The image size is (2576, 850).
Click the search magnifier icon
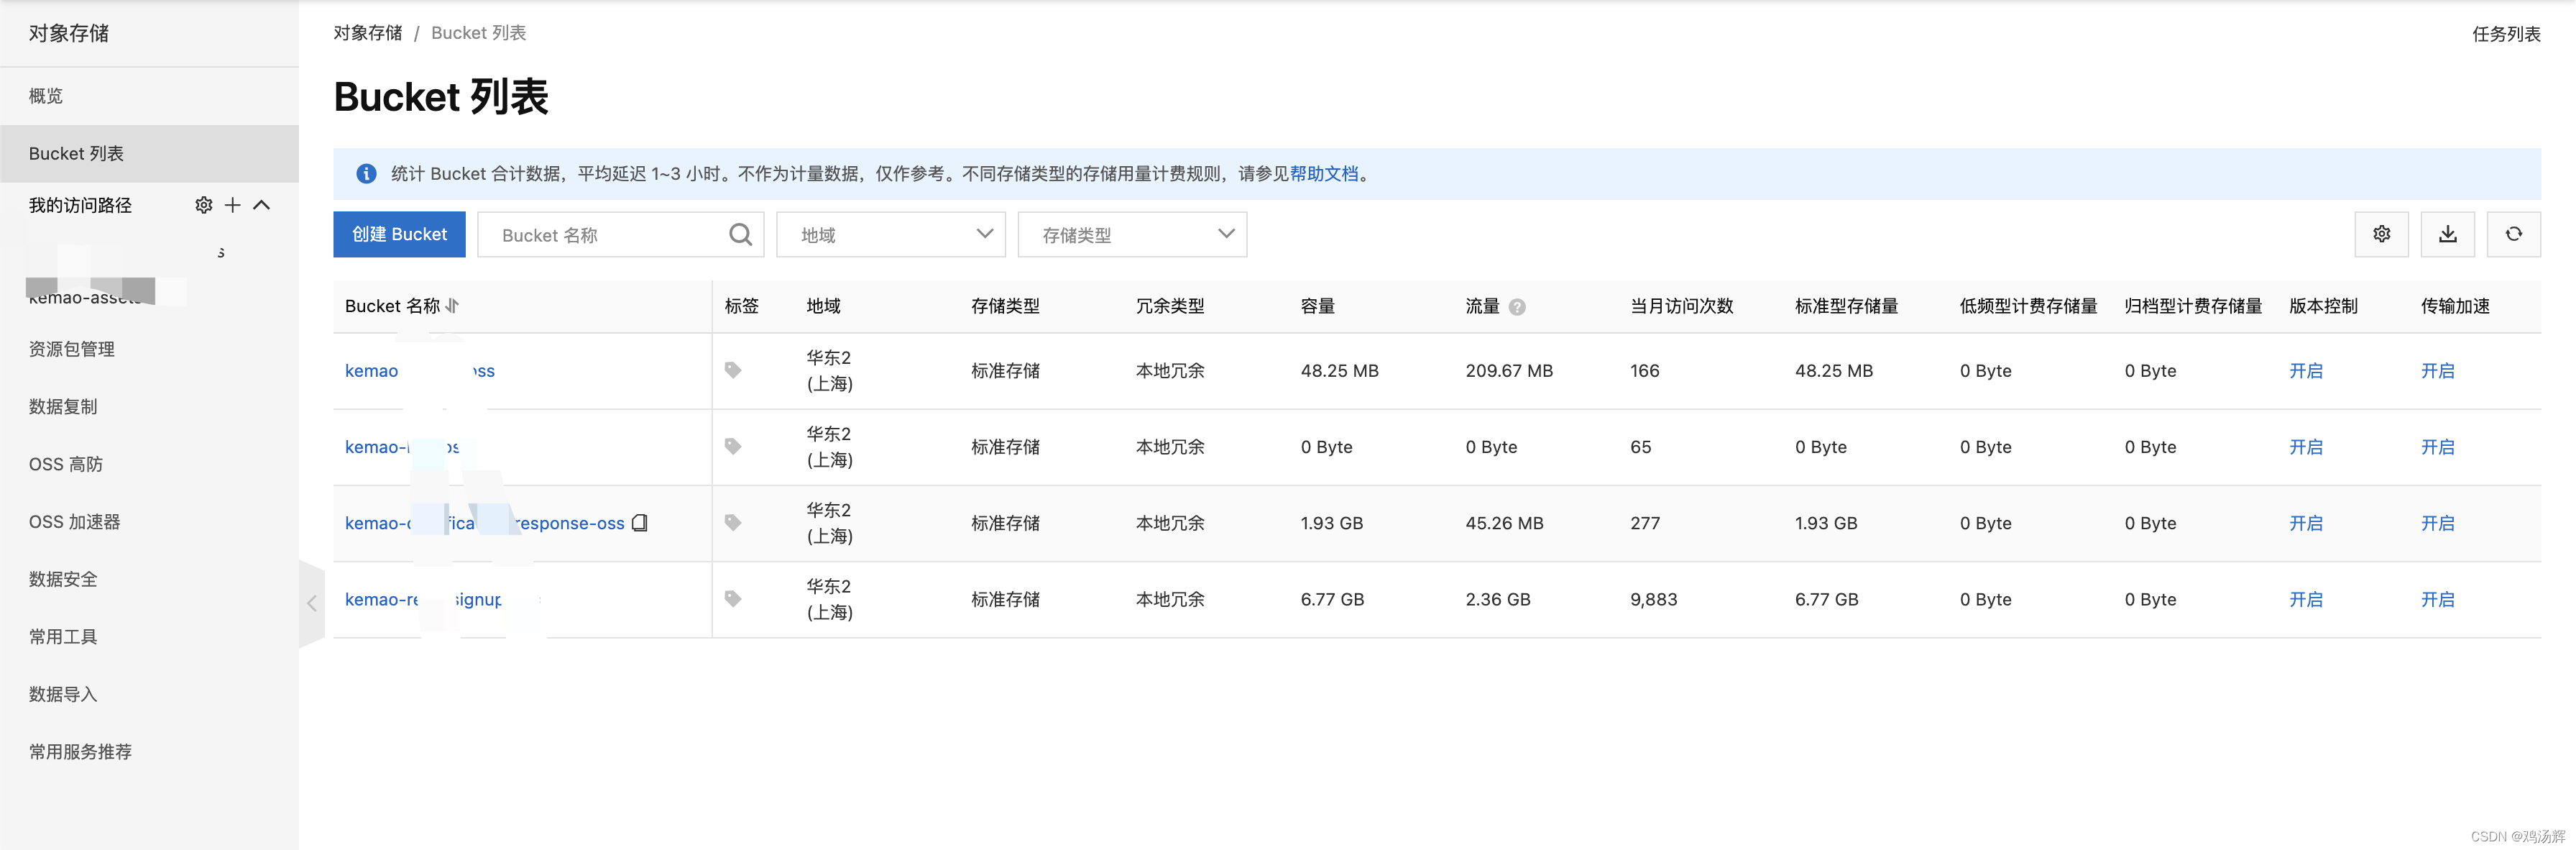pos(740,235)
